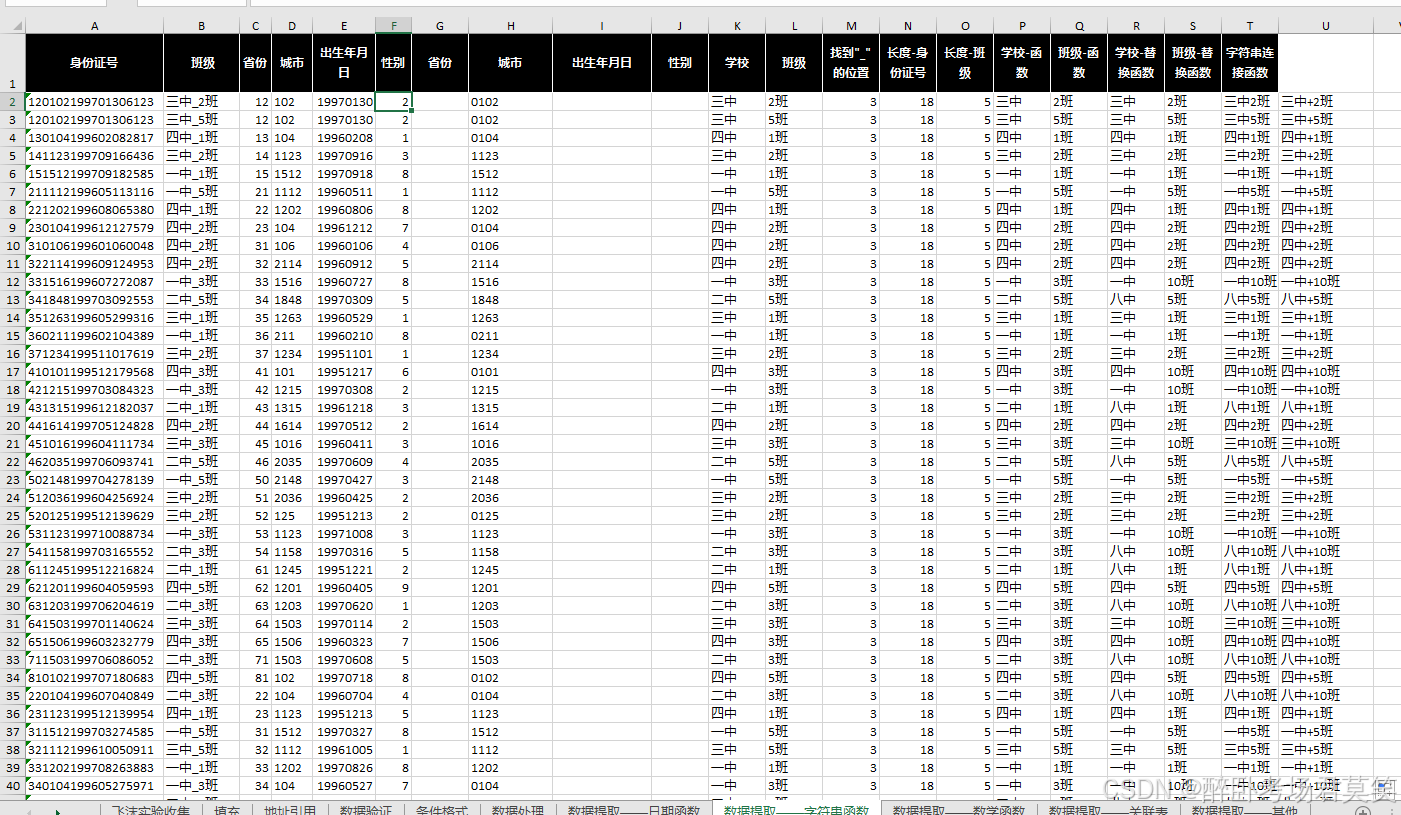The height and width of the screenshot is (815, 1401).
Task: Select cell with ID 621201199604059593
Action: (x=94, y=587)
